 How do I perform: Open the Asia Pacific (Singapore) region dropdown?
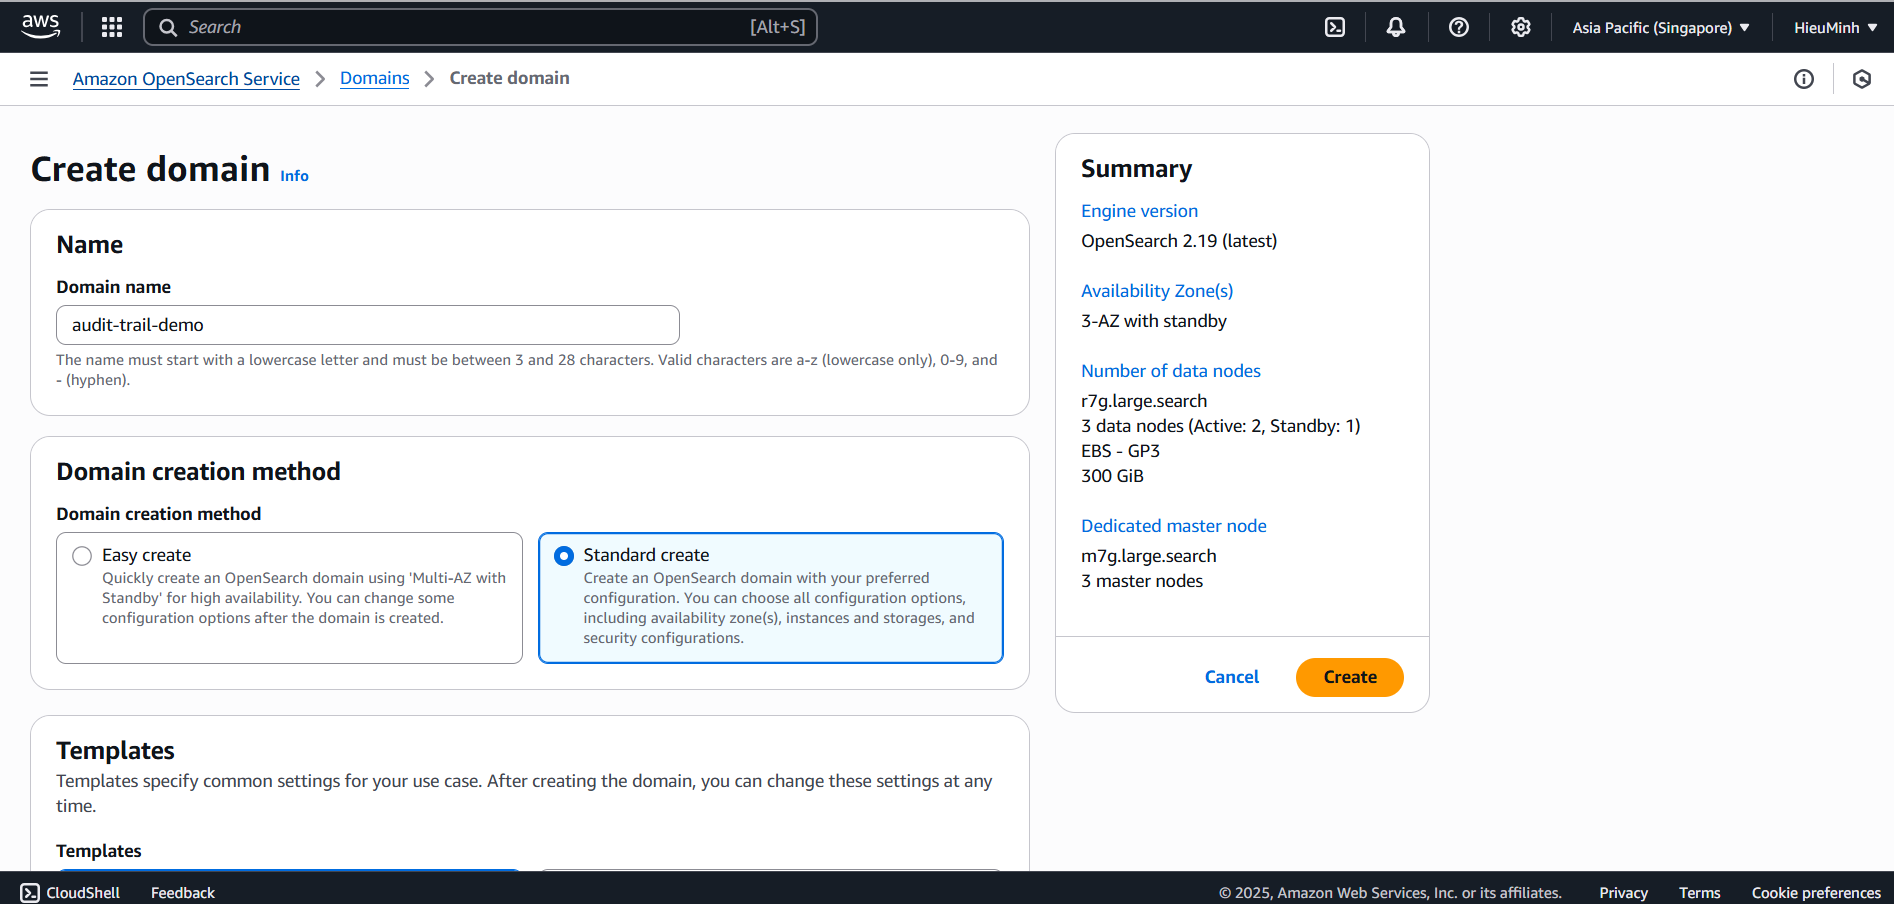pyautogui.click(x=1661, y=27)
